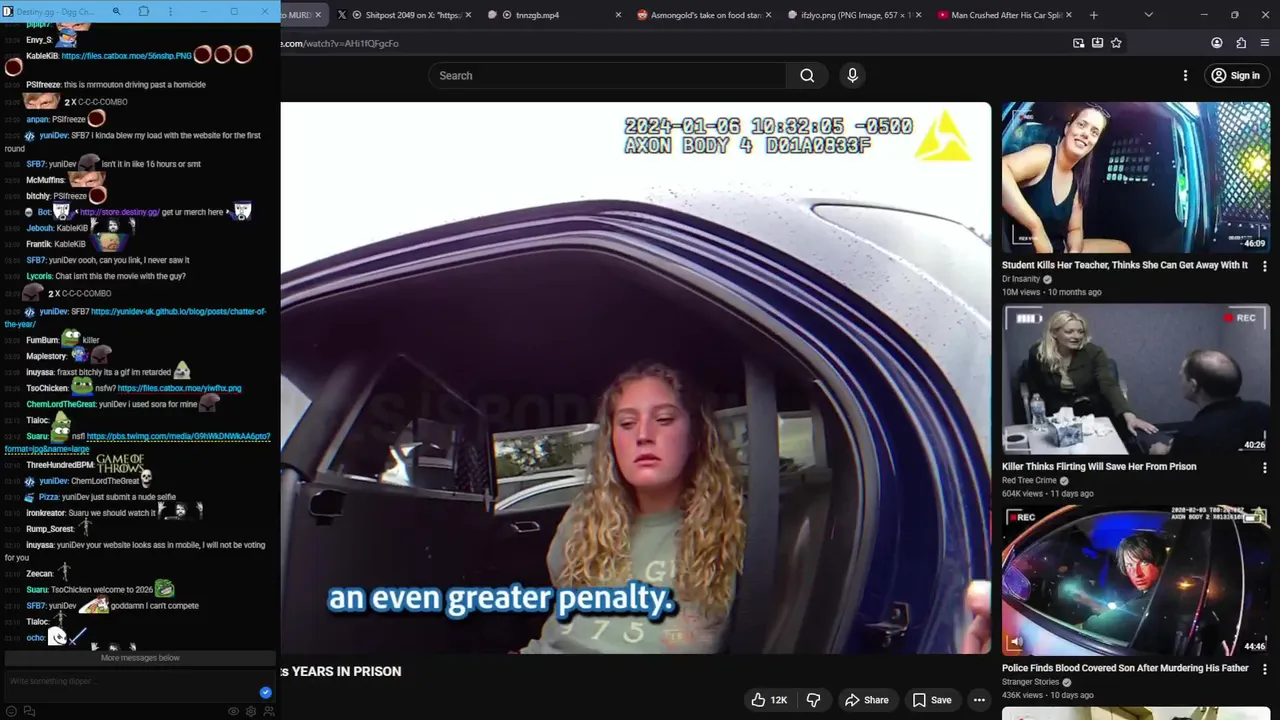Open 'Killer Thinks Flirting' video thumbnail
Image resolution: width=1280 pixels, height=720 pixels.
click(1136, 379)
